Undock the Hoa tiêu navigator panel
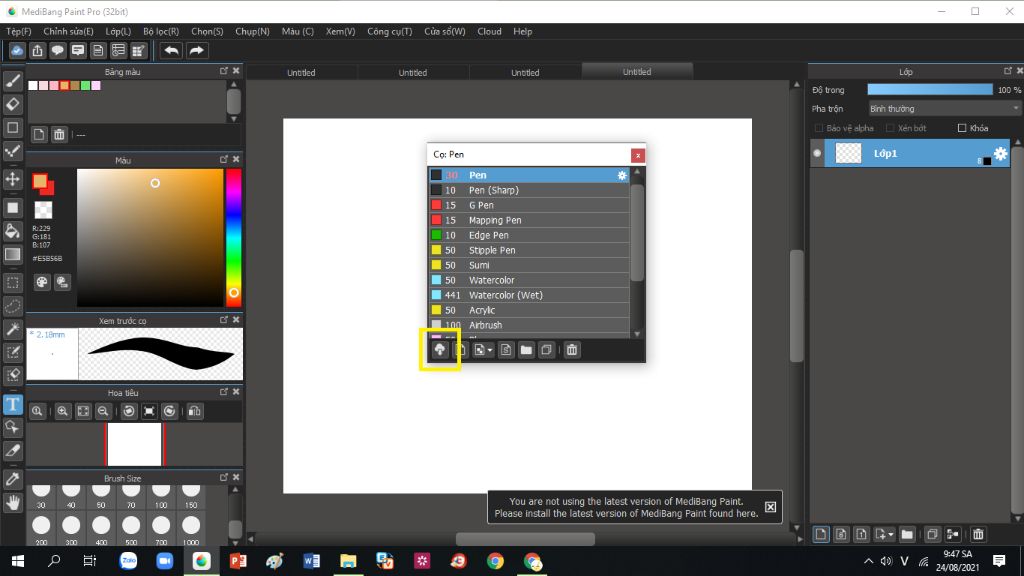Viewport: 1024px width, 576px height. click(x=224, y=392)
